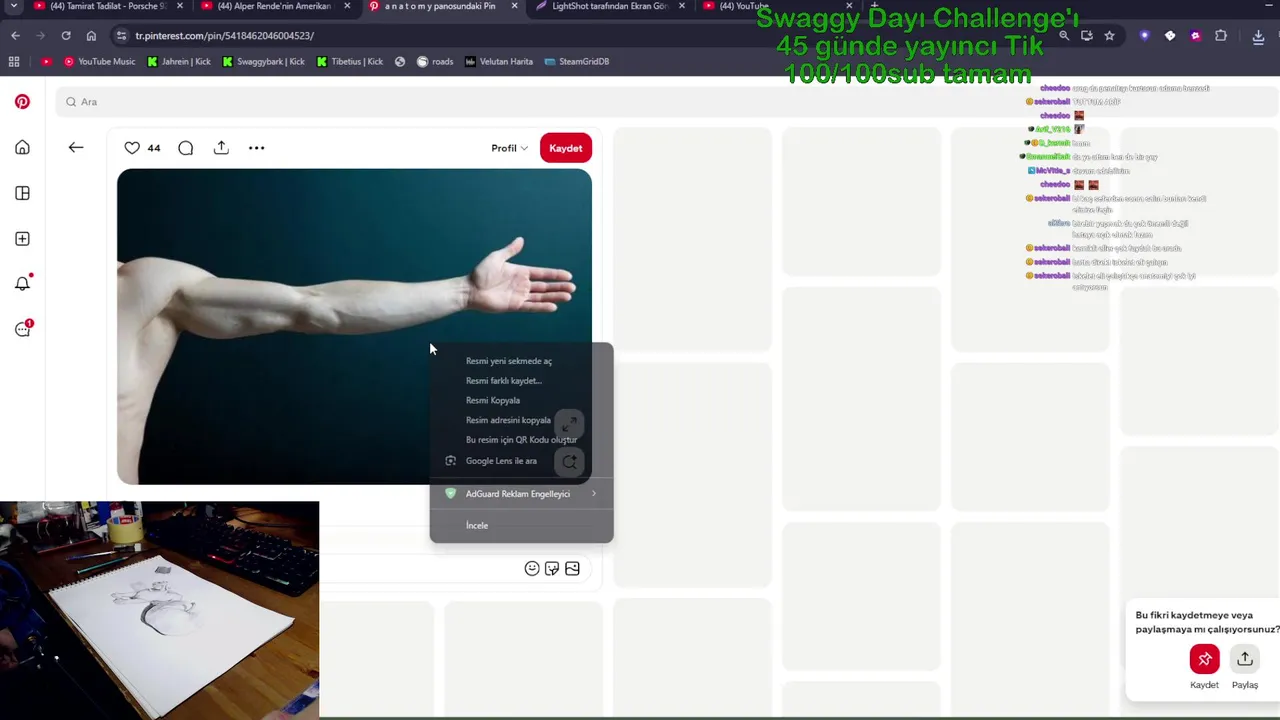The width and height of the screenshot is (1280, 720).
Task: Open Velutan Harita bookmark
Action: [x=499, y=62]
